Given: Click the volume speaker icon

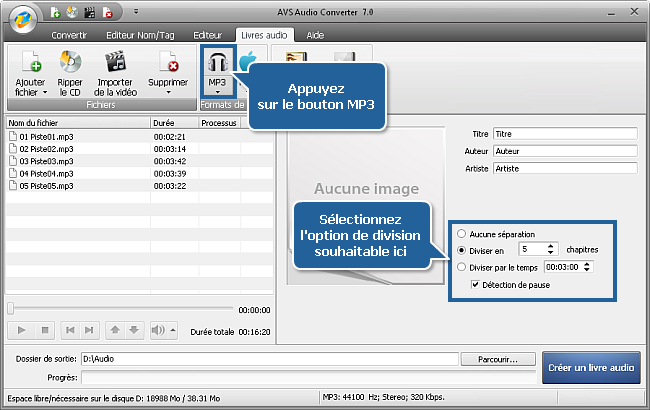Looking at the screenshot, I should [157, 330].
